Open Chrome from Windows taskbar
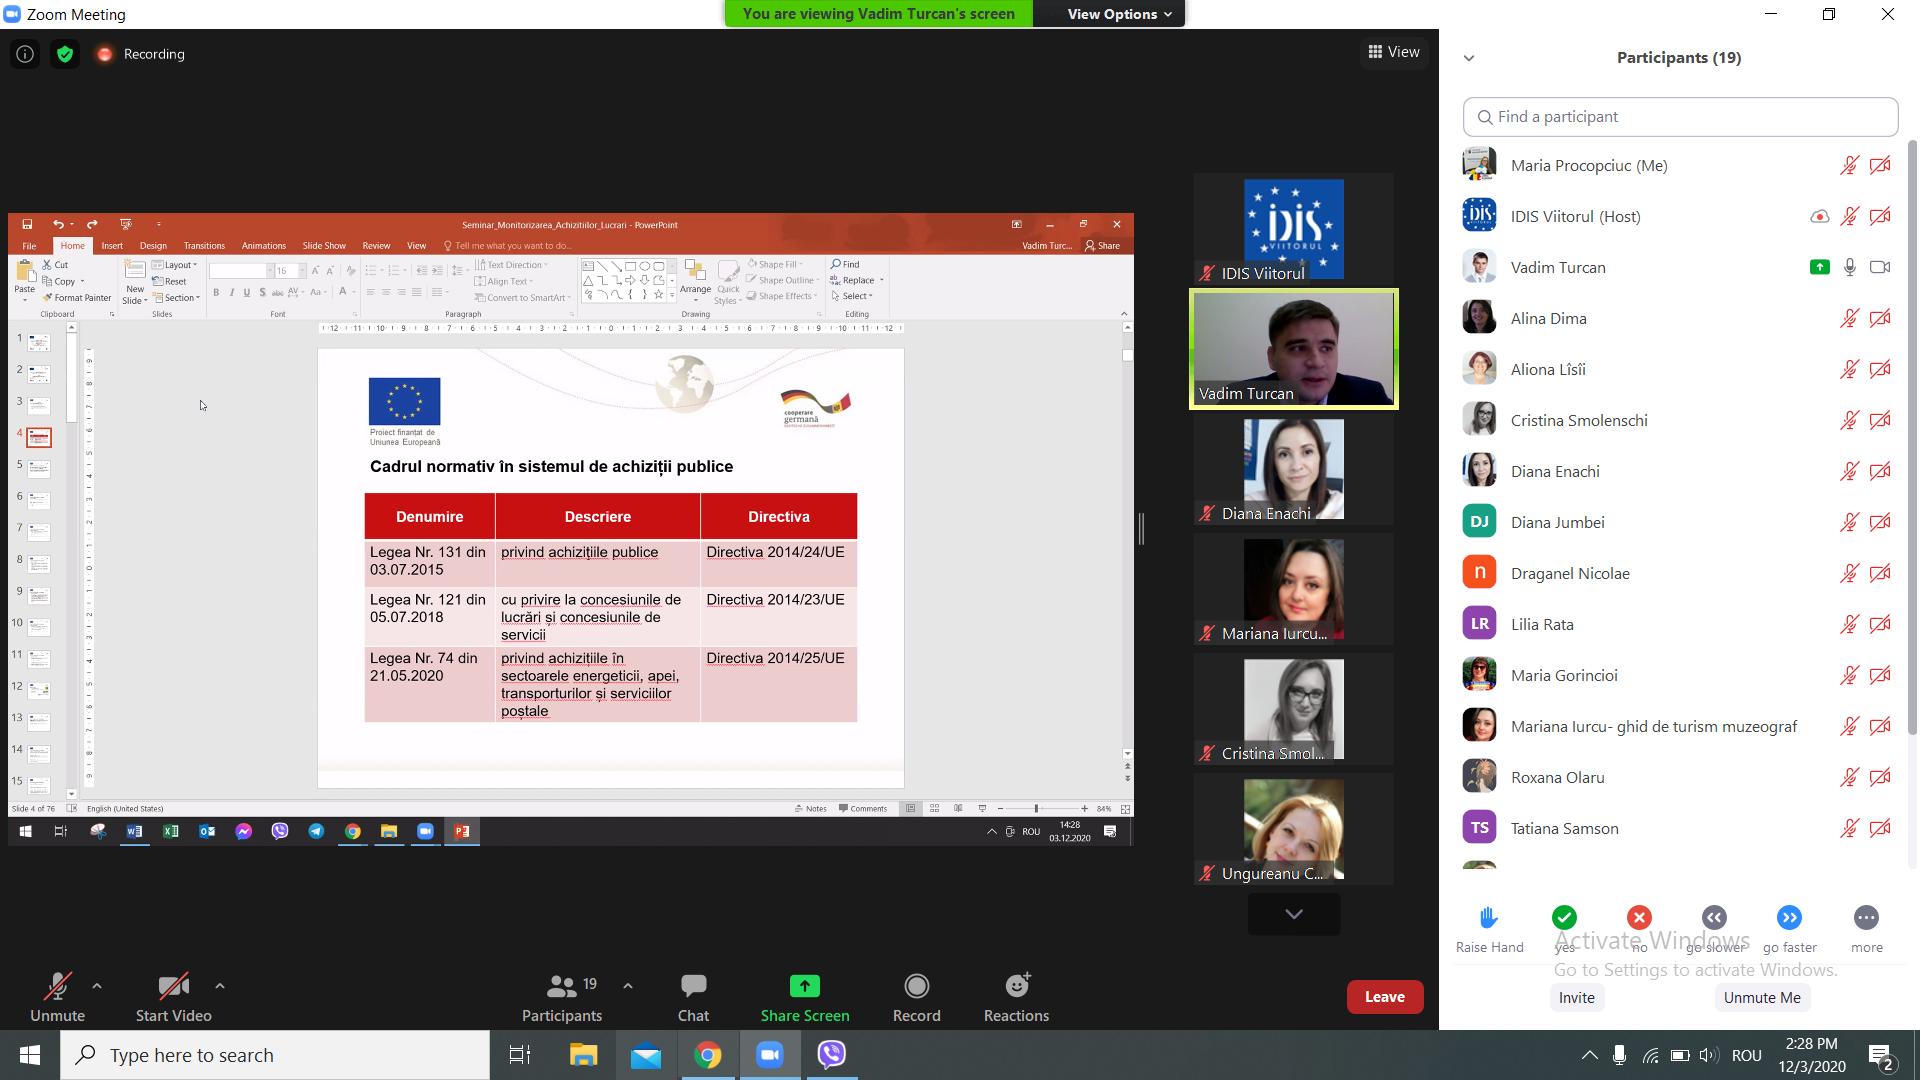 point(708,1055)
